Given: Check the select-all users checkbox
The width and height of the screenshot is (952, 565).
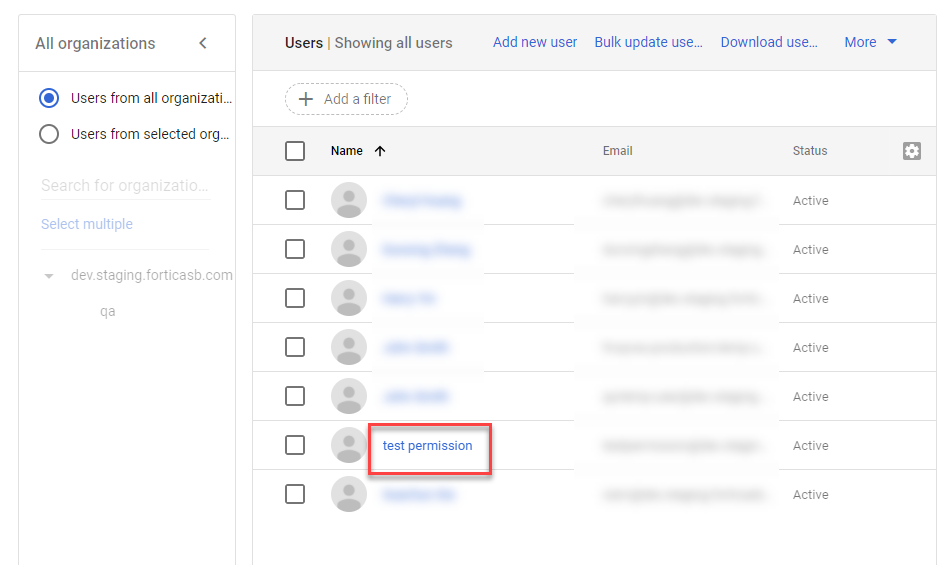Looking at the screenshot, I should 295,151.
